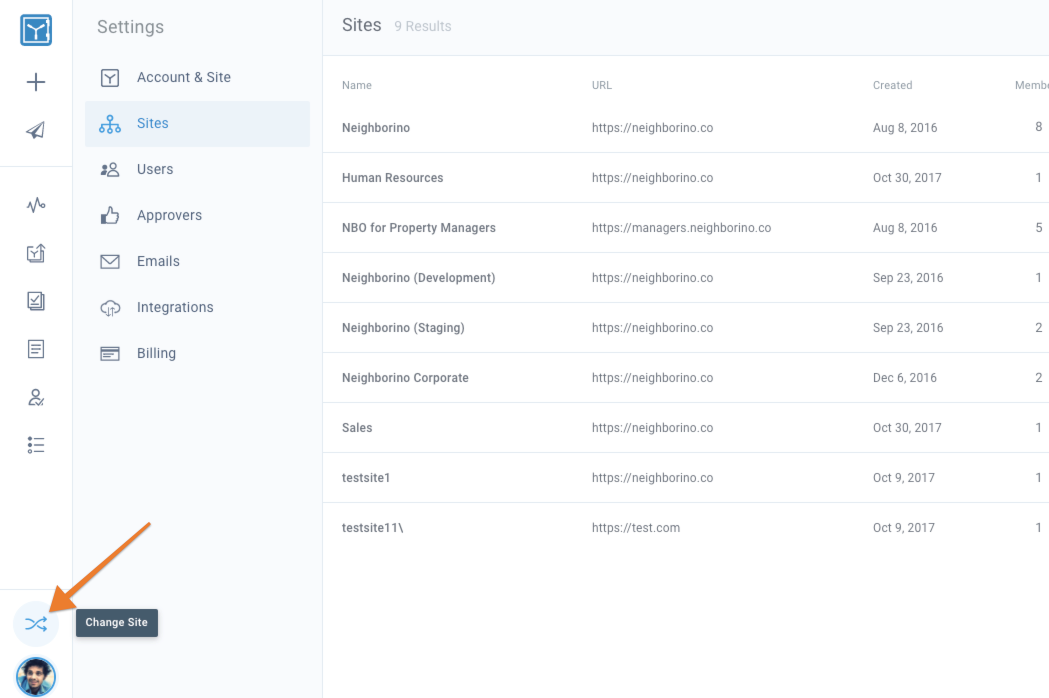The image size is (1049, 698).
Task: Click the Approvers thumbs-up icon
Action: coord(110,215)
